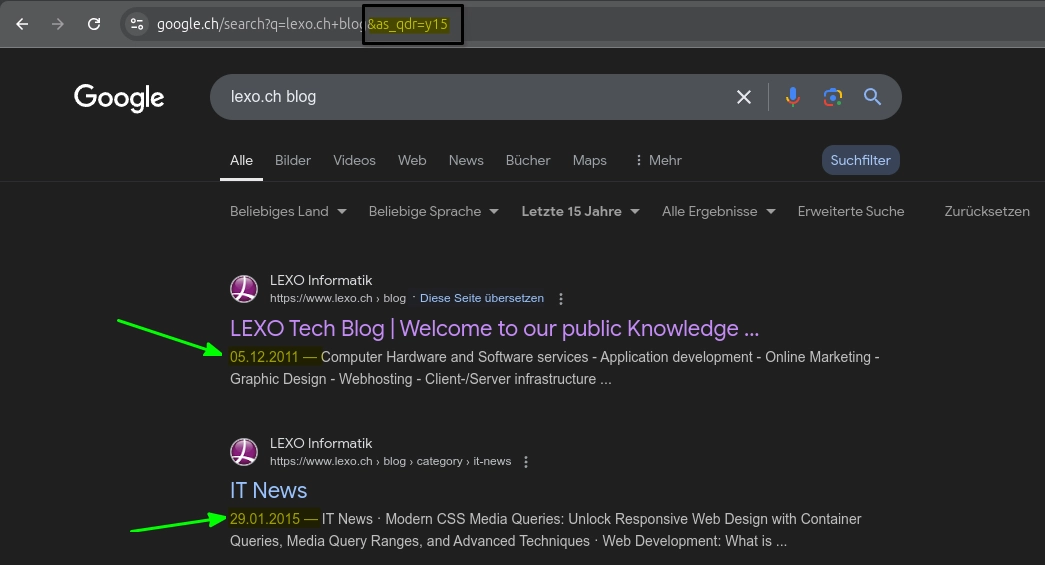
Task: Expand the Mehr menu
Action: [x=658, y=161]
